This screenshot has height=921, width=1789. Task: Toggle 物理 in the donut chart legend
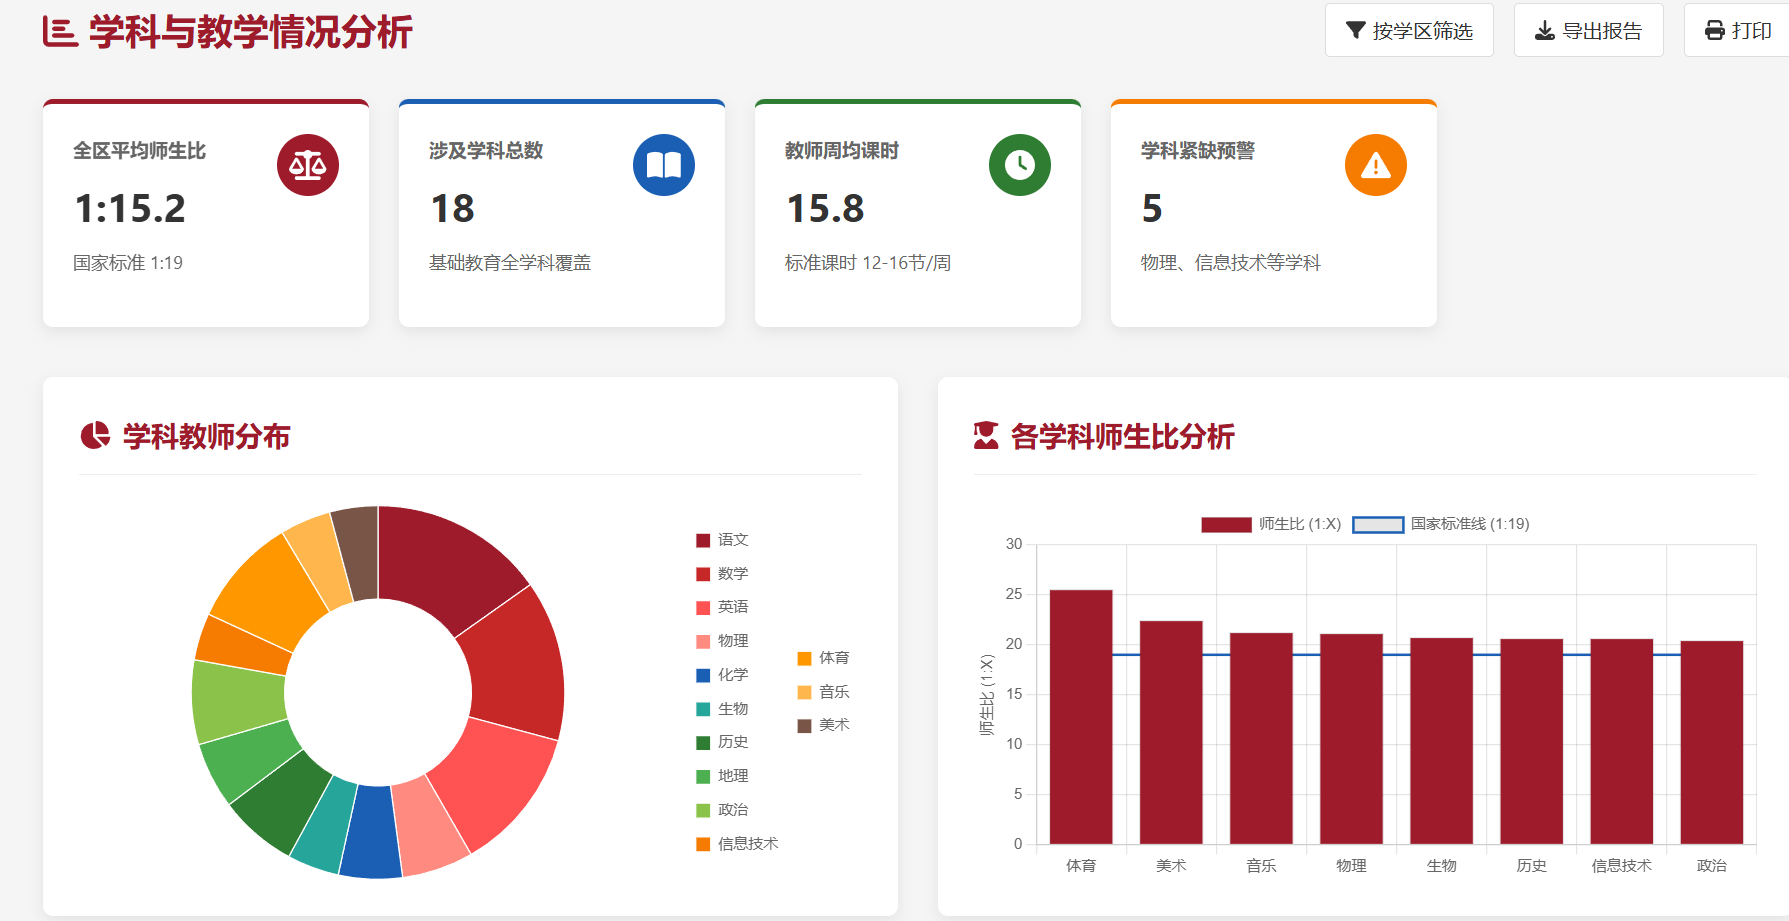pyautogui.click(x=722, y=641)
